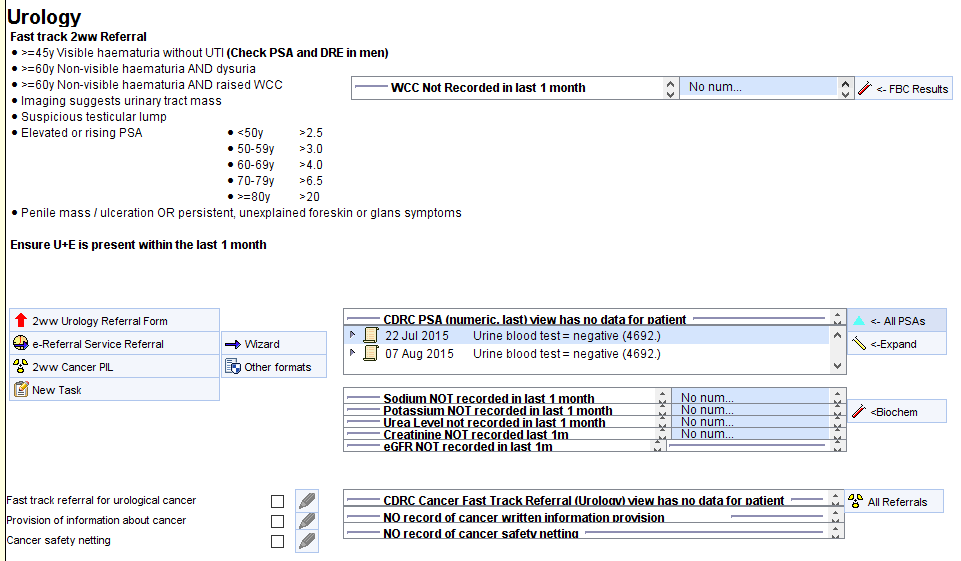Click the Sodium NOT recorded in last 1 month text
961x561 pixels.
(488, 399)
